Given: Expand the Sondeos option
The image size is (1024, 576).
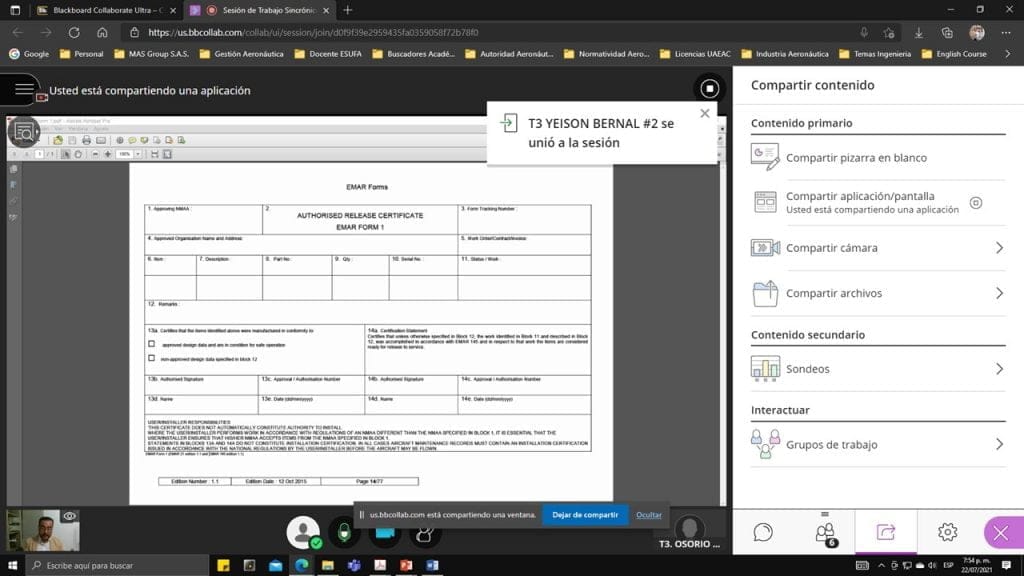Looking at the screenshot, I should click(998, 369).
